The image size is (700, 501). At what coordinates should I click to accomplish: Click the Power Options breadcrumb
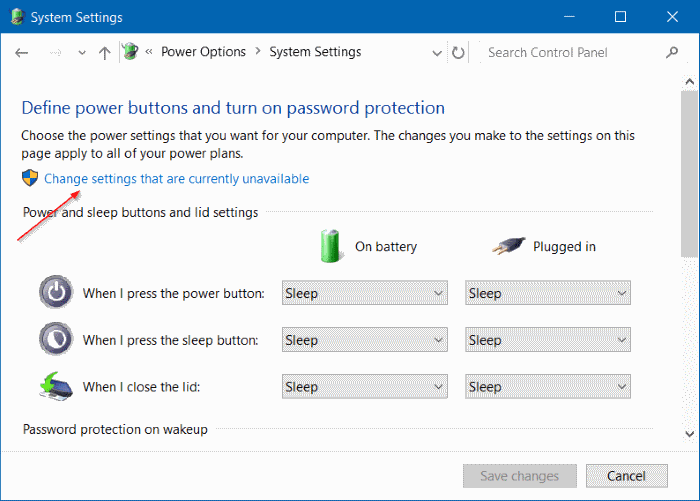205,52
